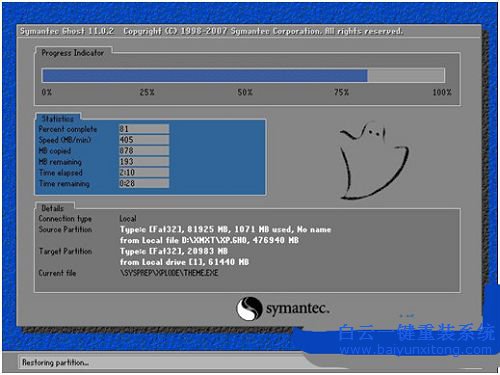This screenshot has width=500, height=375.
Task: Click the baiyunxitong.com watermark link
Action: coord(416,350)
